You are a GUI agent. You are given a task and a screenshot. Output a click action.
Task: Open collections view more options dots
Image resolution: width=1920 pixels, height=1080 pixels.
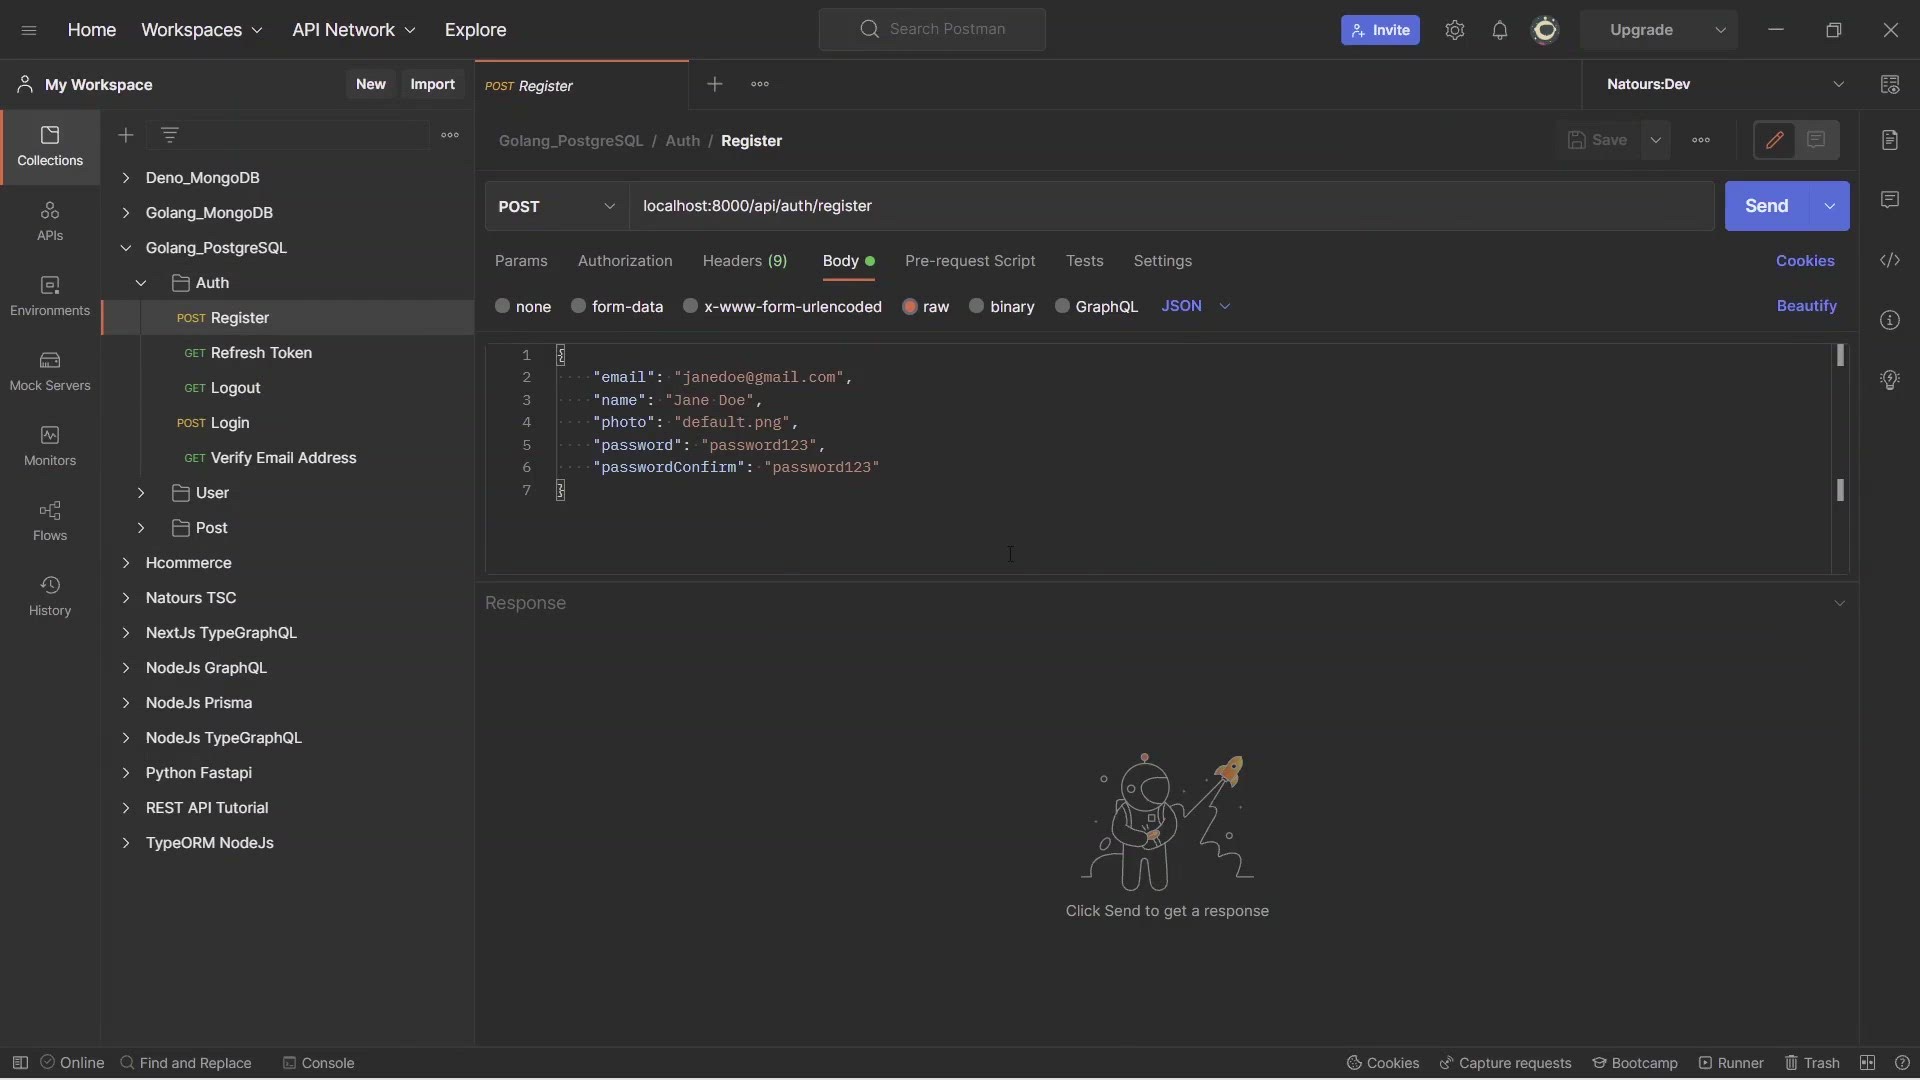(x=450, y=135)
